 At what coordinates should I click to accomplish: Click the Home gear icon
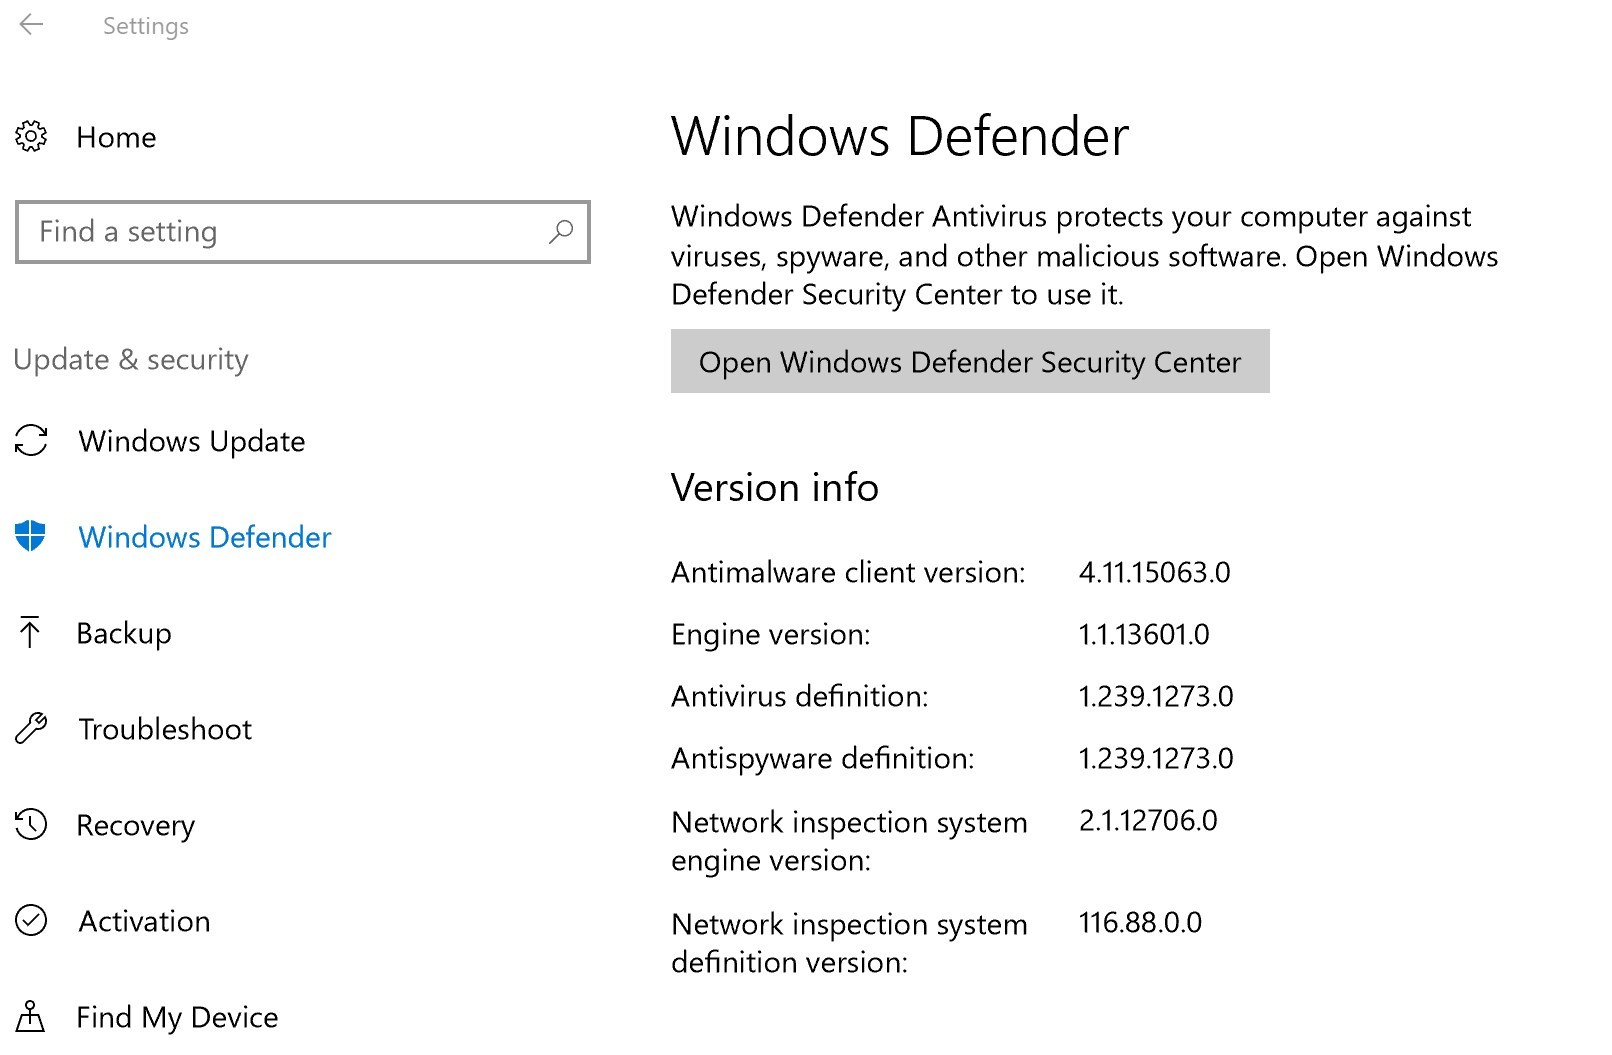pos(31,136)
